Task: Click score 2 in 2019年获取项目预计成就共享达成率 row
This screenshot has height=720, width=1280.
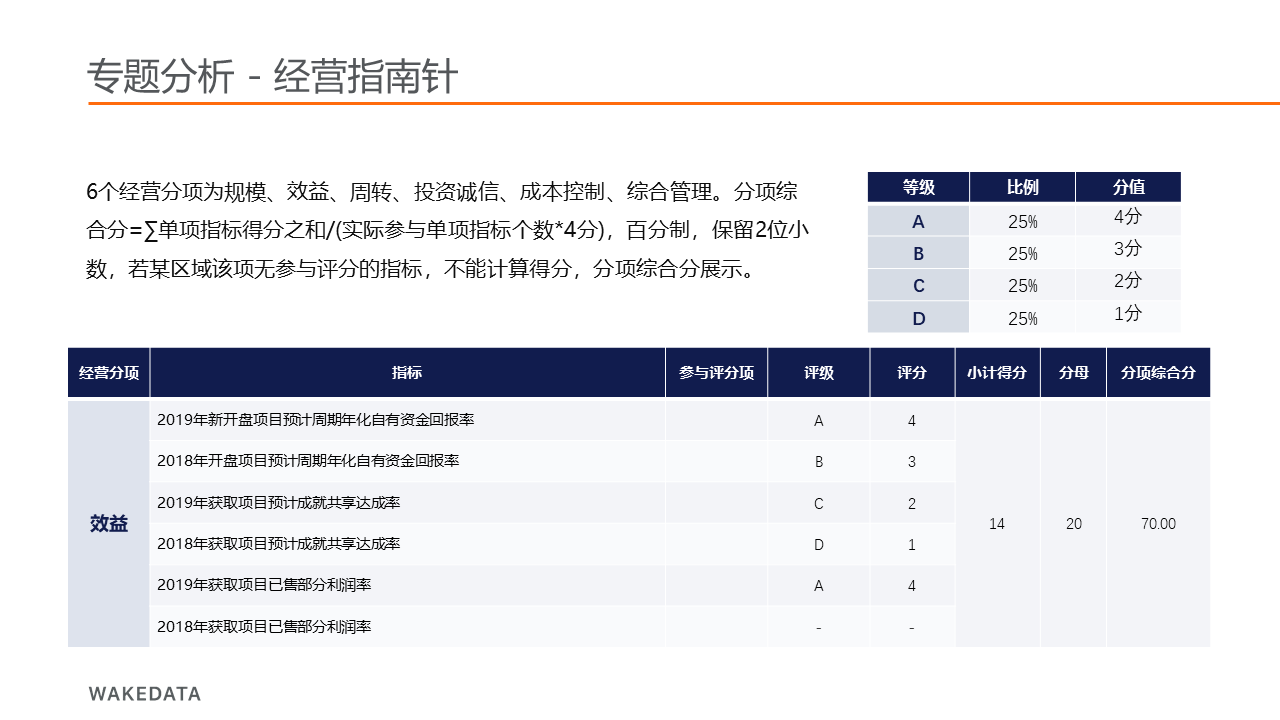Action: pyautogui.click(x=912, y=503)
